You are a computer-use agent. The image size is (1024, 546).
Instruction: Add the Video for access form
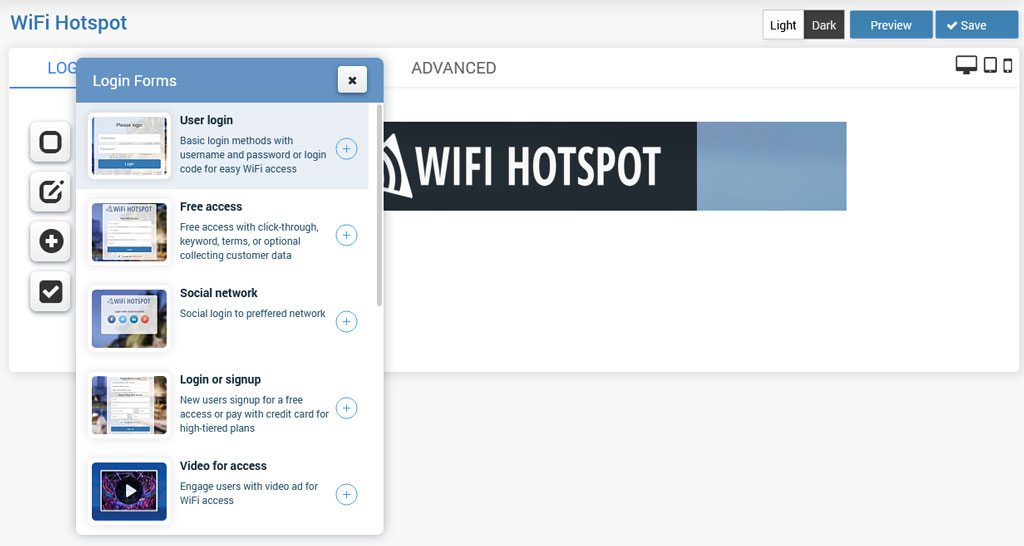[346, 494]
